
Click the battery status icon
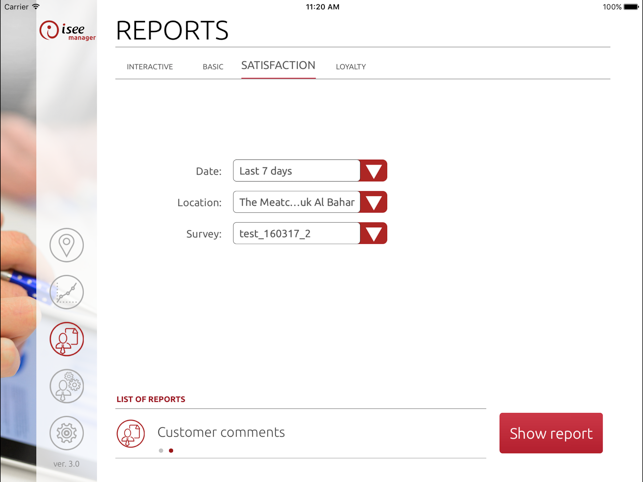tap(631, 7)
